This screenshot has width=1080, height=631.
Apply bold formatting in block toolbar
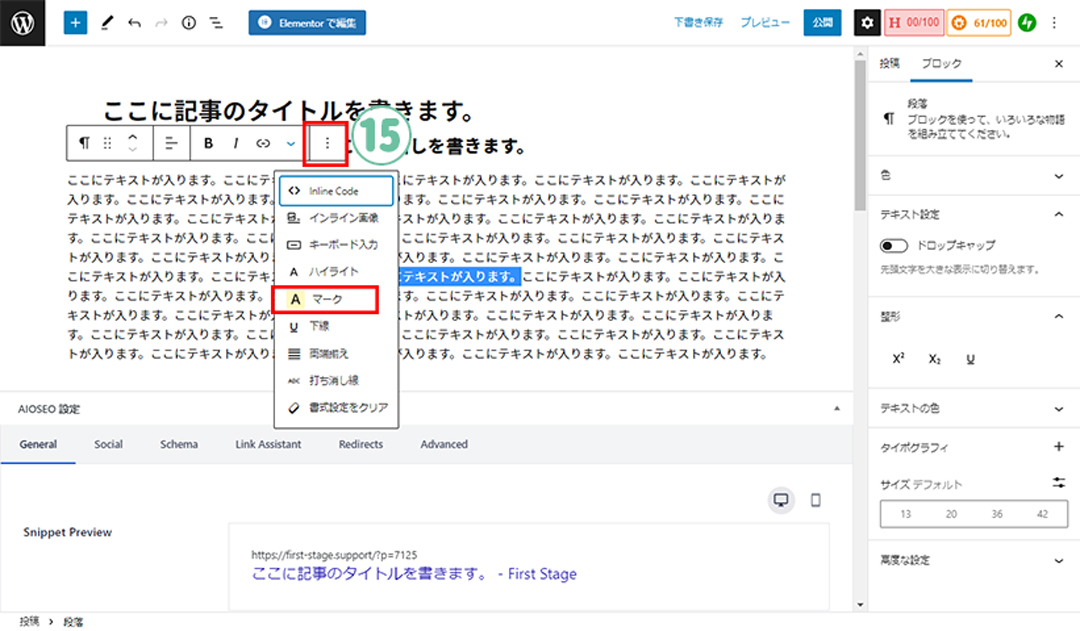pos(208,143)
